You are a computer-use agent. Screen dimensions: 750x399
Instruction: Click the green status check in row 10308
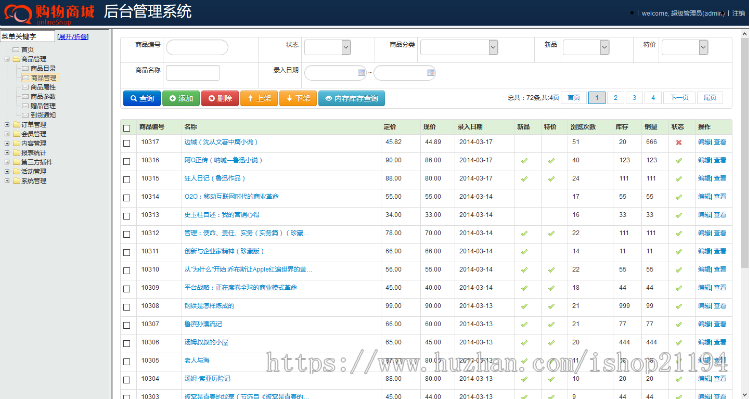678,306
